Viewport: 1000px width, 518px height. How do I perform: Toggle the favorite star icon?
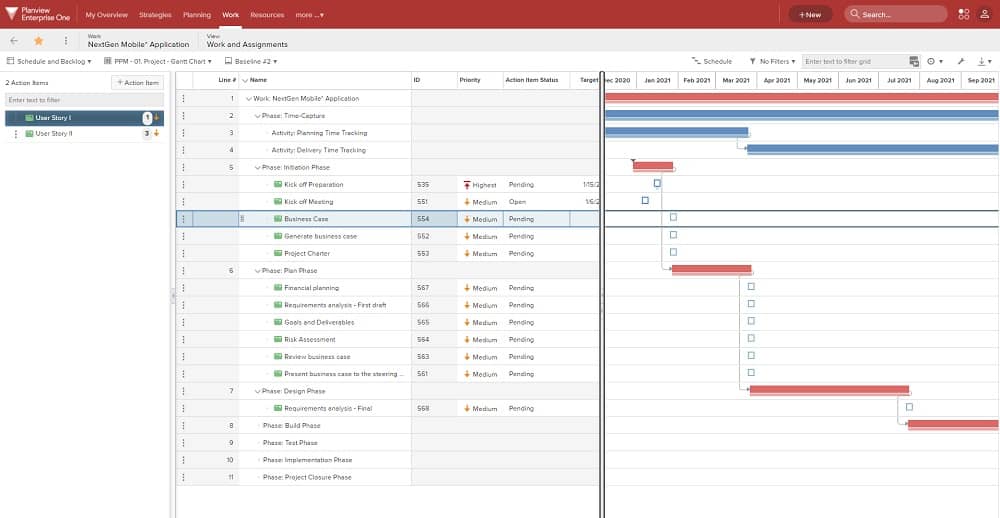tap(39, 41)
